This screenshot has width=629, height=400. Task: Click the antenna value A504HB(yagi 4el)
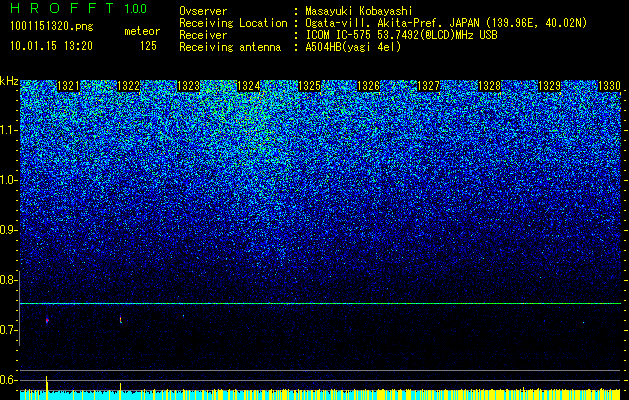pyautogui.click(x=353, y=47)
